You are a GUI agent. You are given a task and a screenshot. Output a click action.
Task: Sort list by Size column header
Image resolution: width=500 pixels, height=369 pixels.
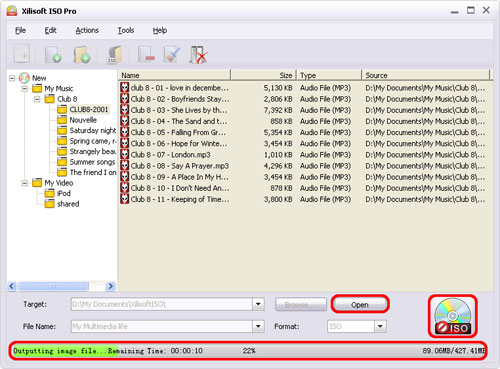[263, 75]
